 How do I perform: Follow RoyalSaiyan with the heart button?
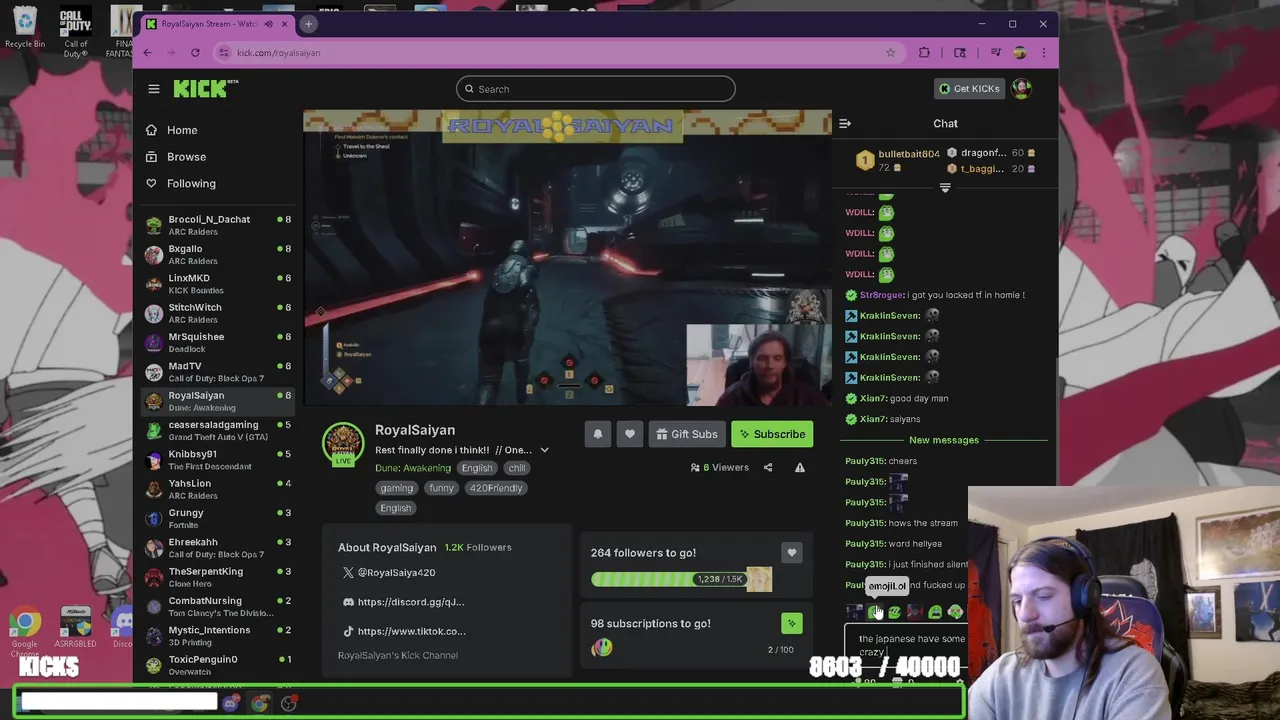pos(630,434)
